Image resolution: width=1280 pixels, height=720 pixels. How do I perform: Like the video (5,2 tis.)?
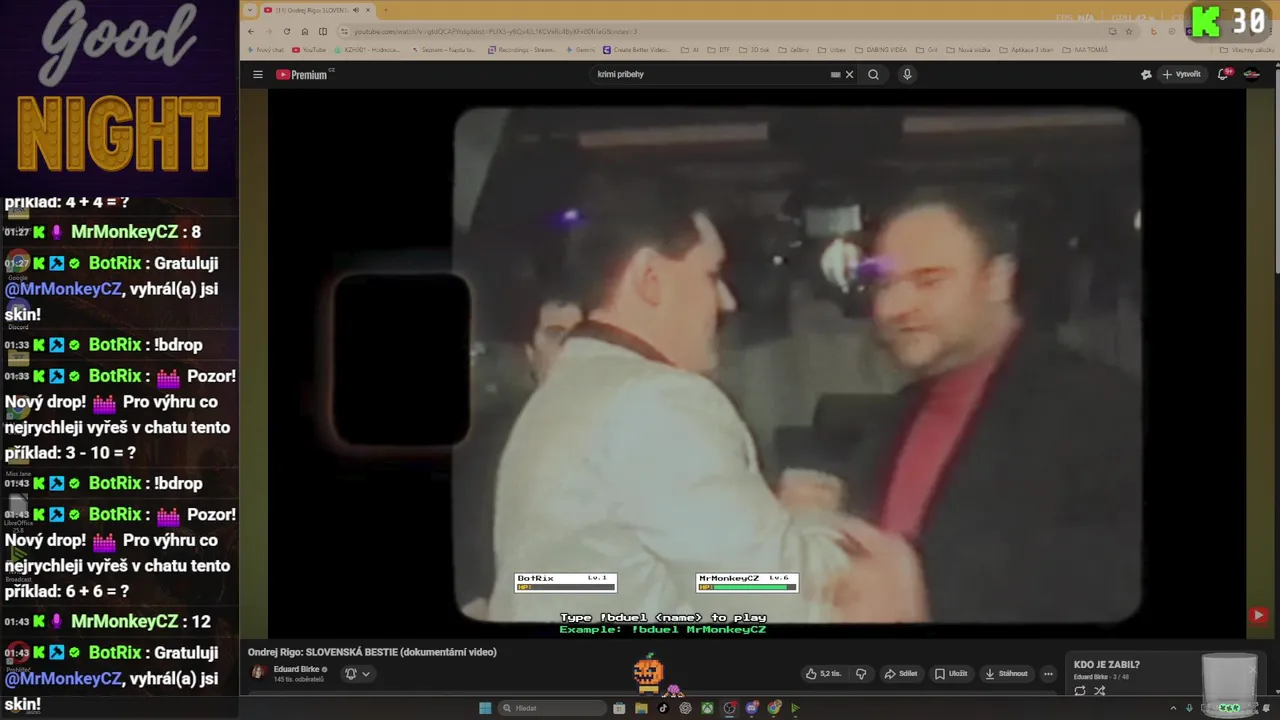click(x=824, y=674)
